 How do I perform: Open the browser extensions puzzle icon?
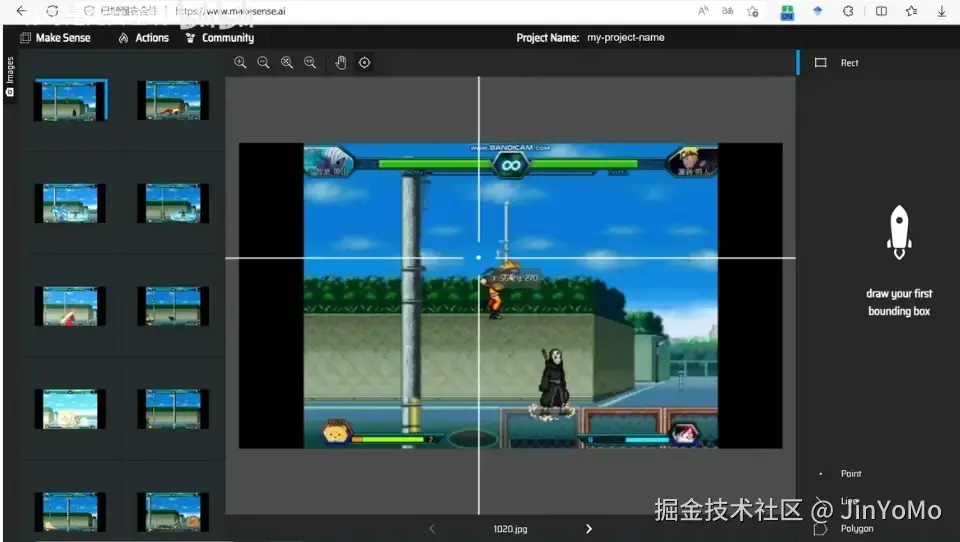[848, 10]
